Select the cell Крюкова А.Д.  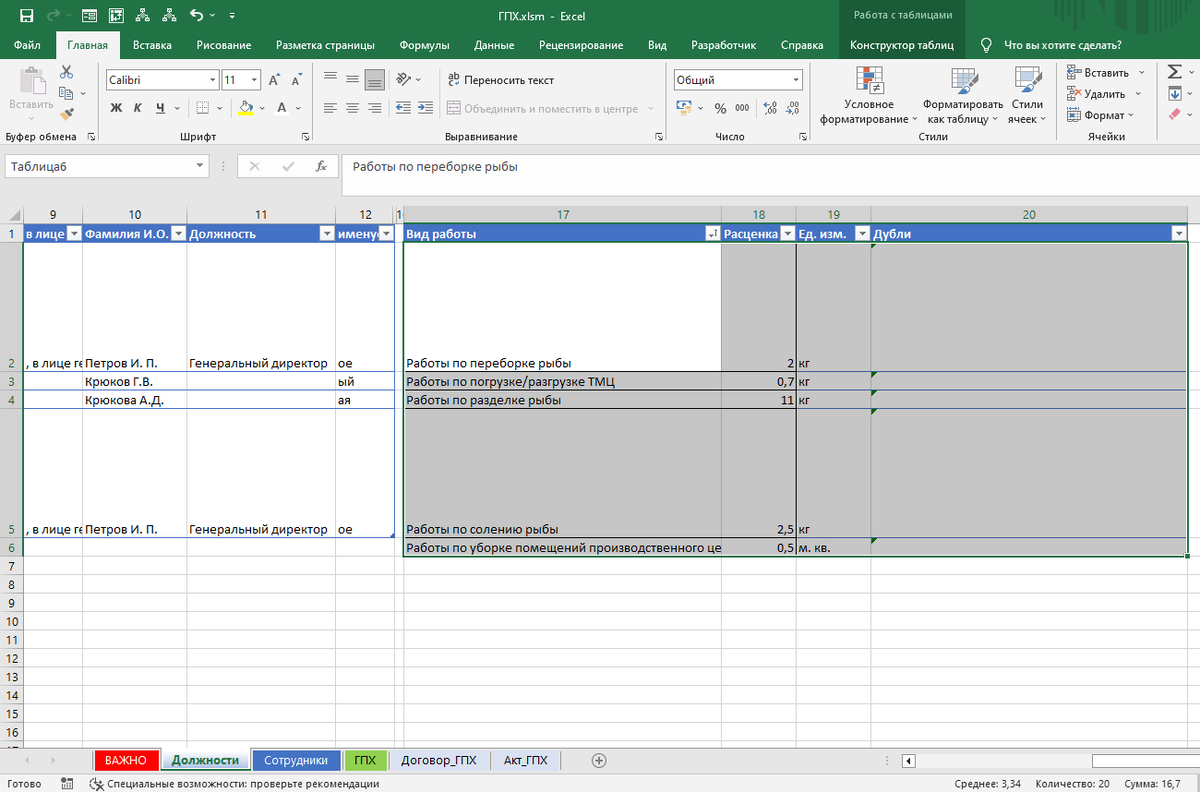tap(135, 400)
